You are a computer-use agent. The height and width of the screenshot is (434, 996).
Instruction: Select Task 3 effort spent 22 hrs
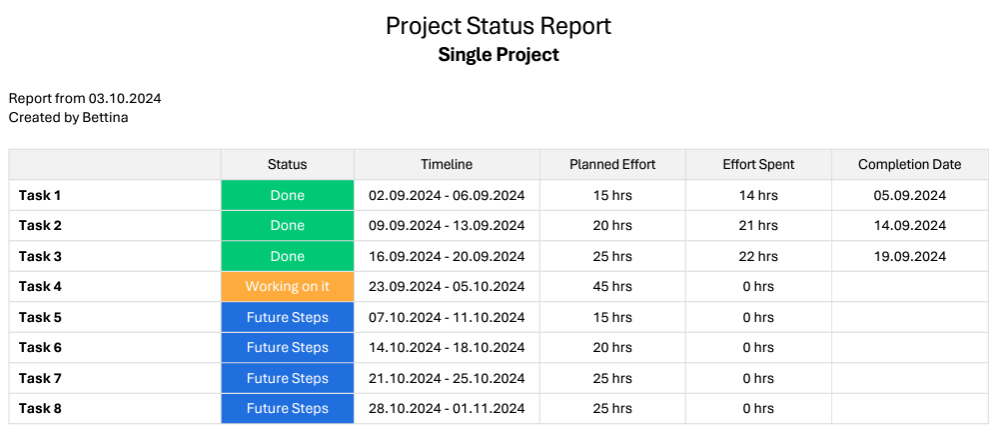click(758, 256)
